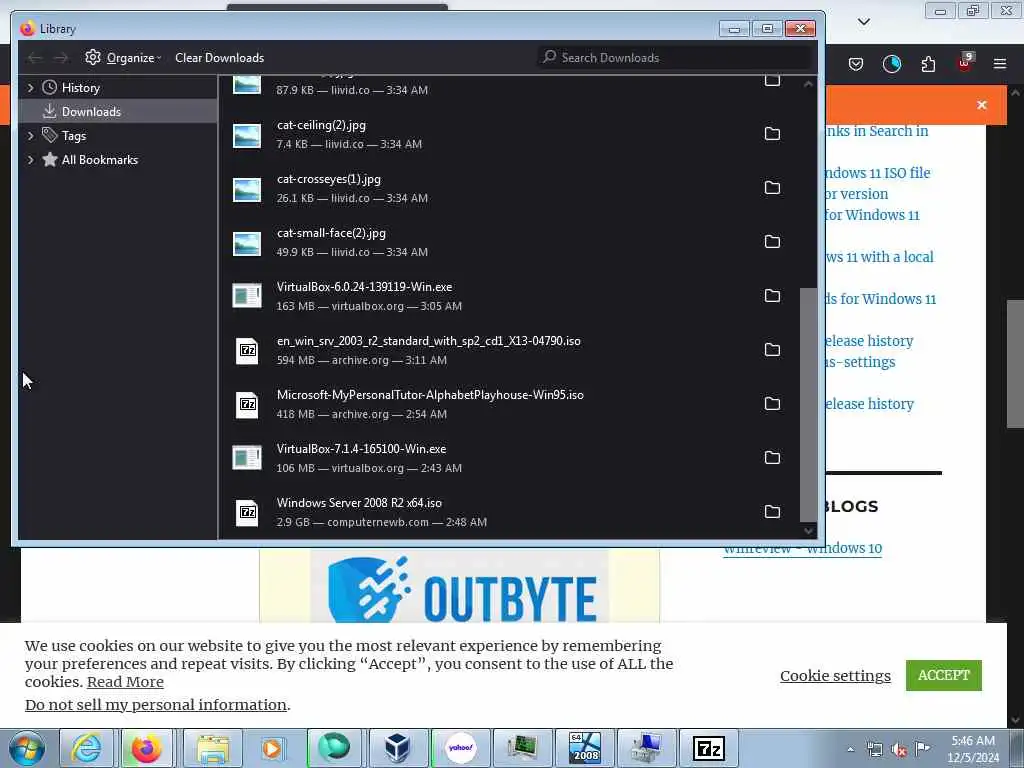Click the cat-ceiling(2).jpg image thumbnail icon
1024x768 pixels.
pyautogui.click(x=247, y=136)
